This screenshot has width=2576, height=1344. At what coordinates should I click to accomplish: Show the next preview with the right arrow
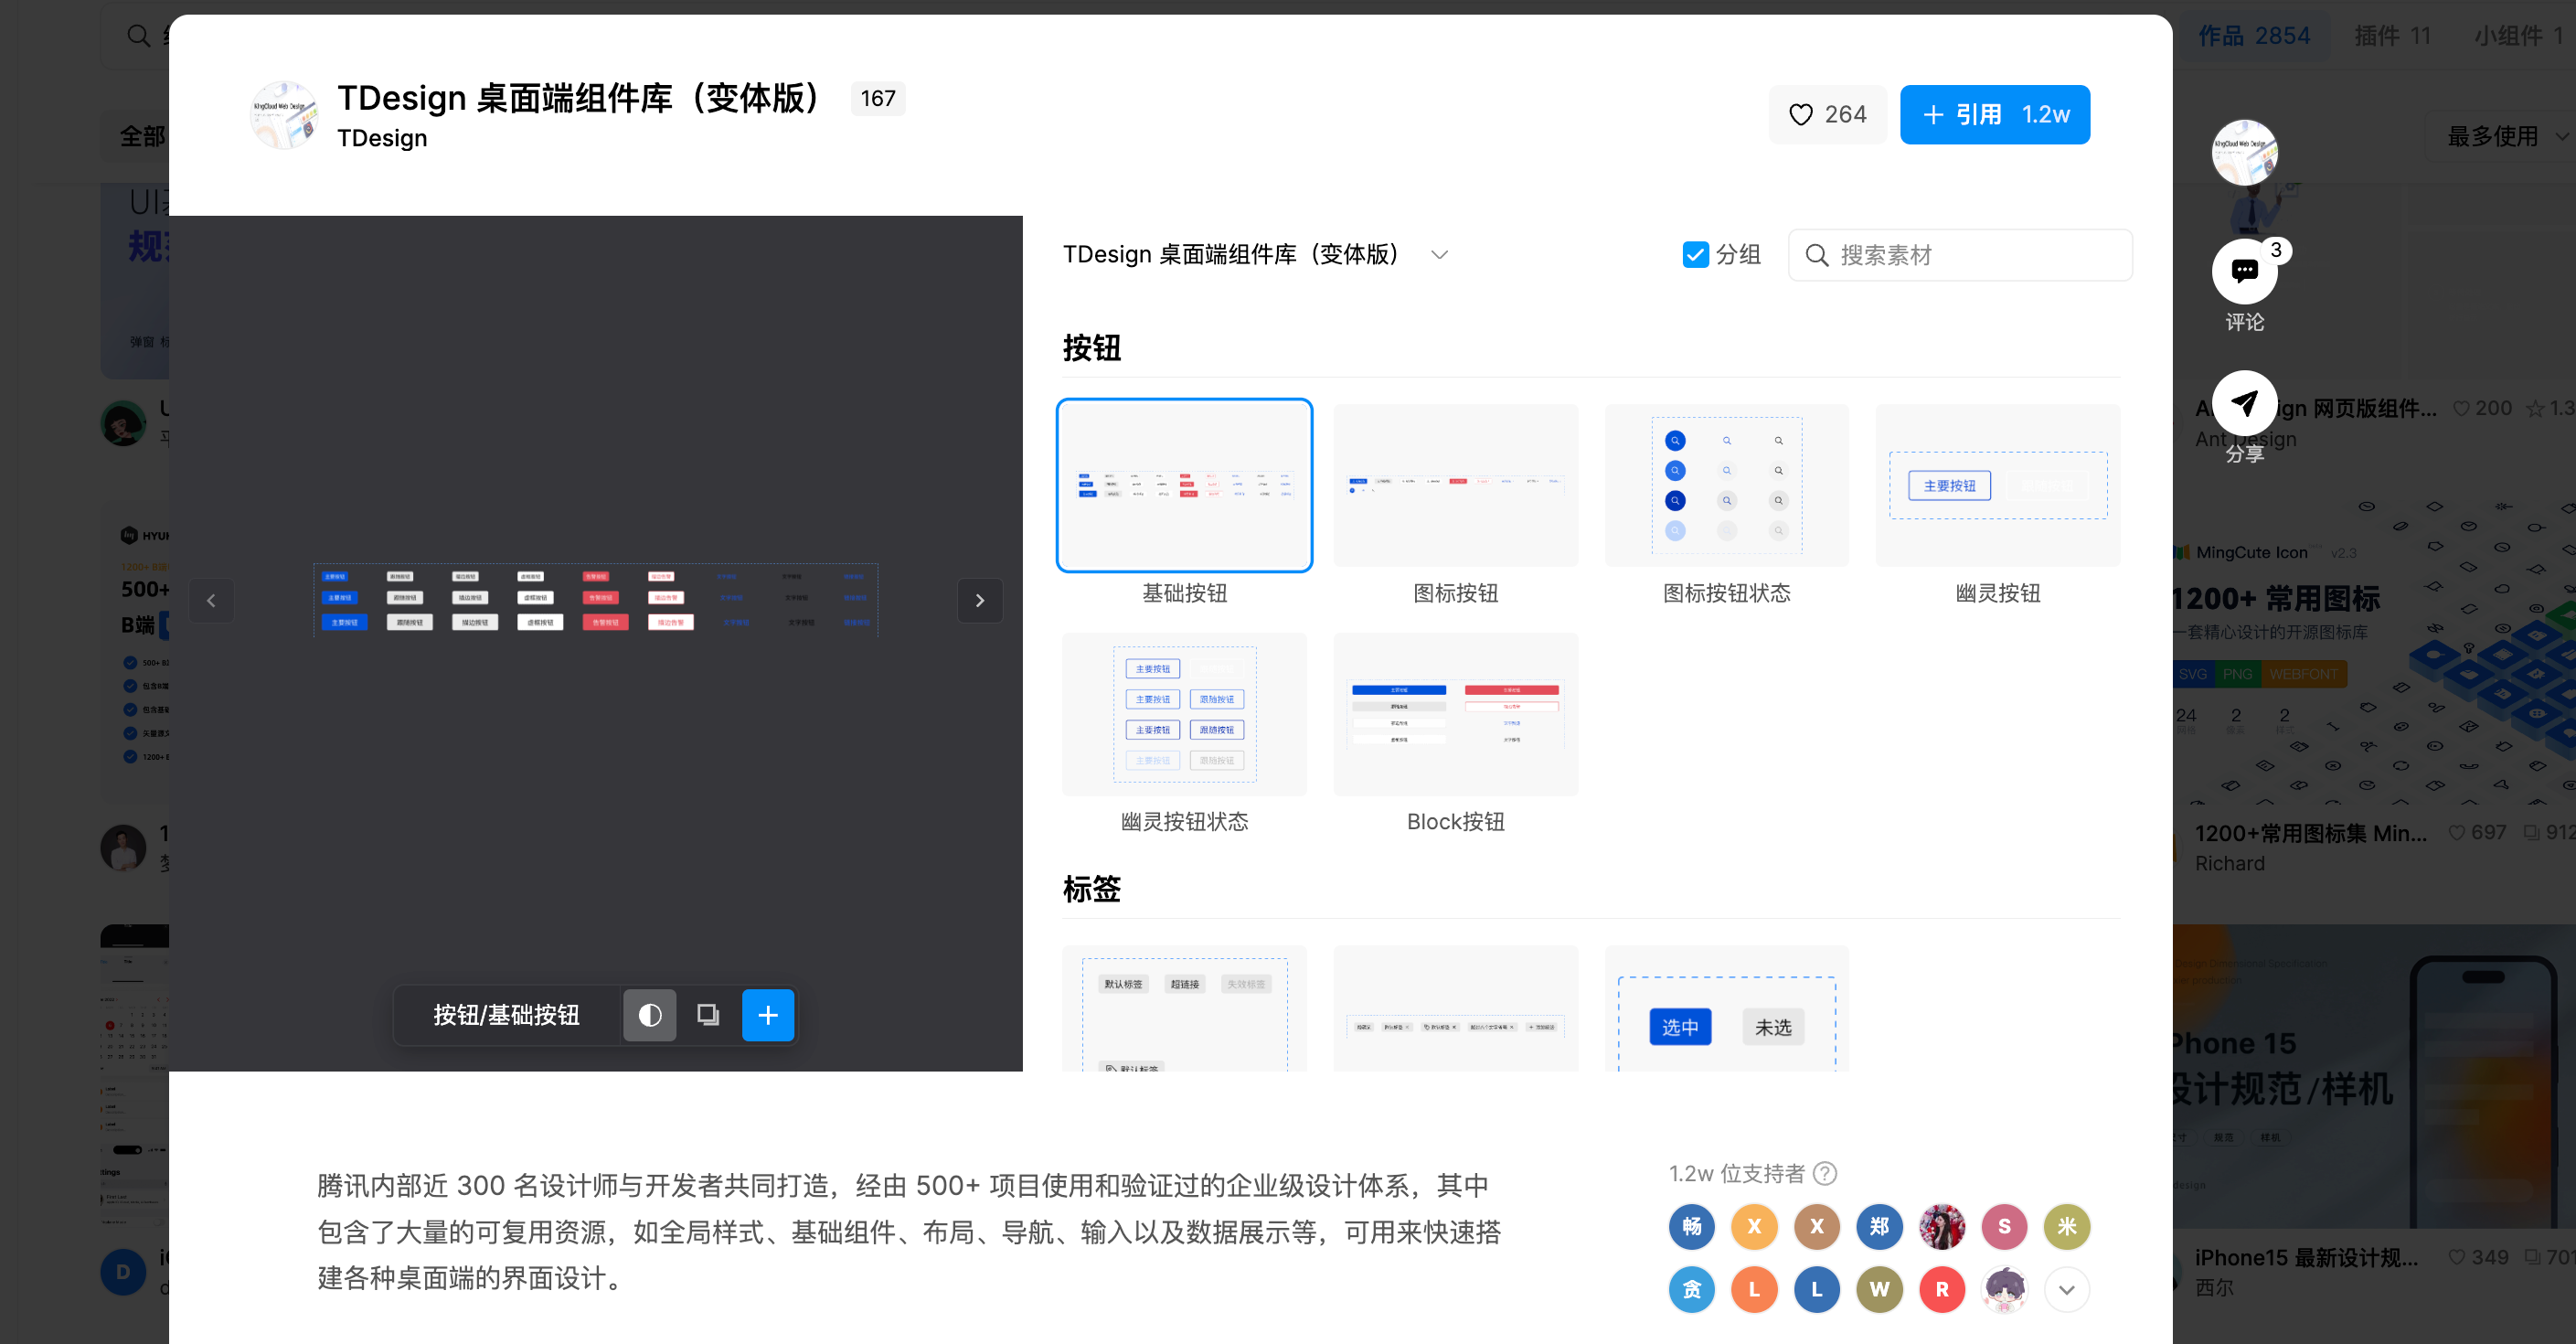coord(980,600)
